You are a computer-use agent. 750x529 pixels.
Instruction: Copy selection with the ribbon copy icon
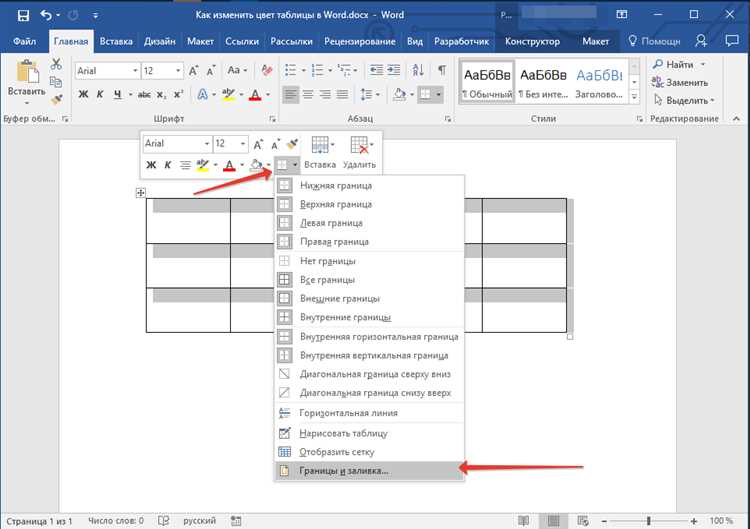click(56, 82)
